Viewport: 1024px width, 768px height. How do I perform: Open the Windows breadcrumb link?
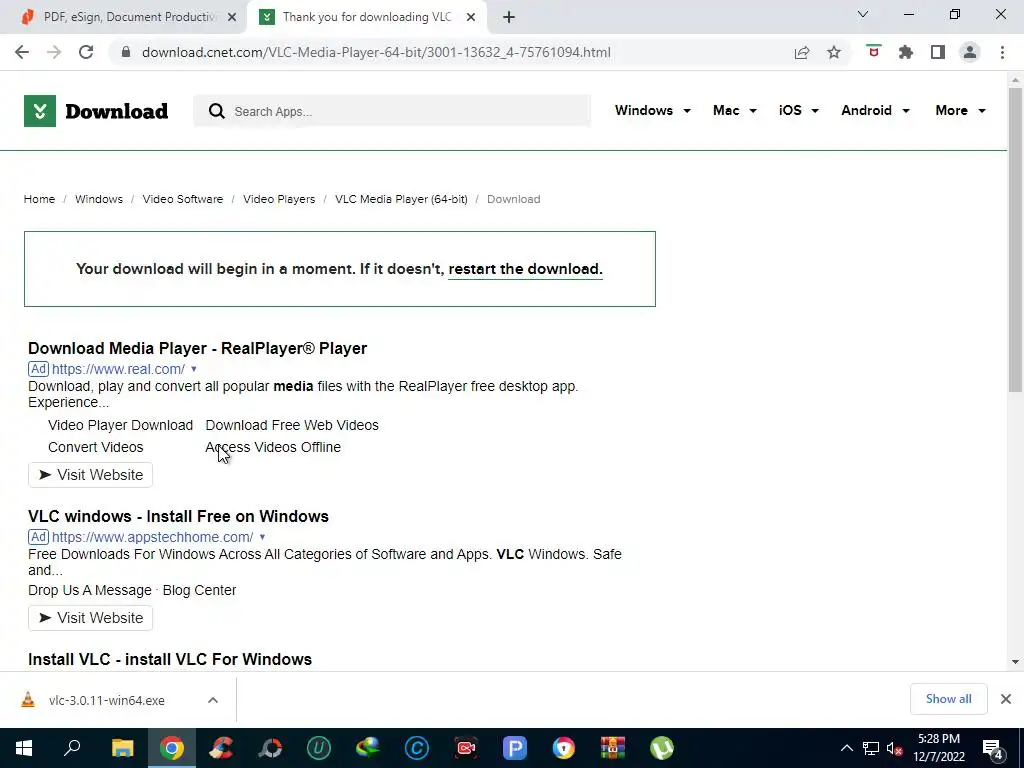point(99,199)
